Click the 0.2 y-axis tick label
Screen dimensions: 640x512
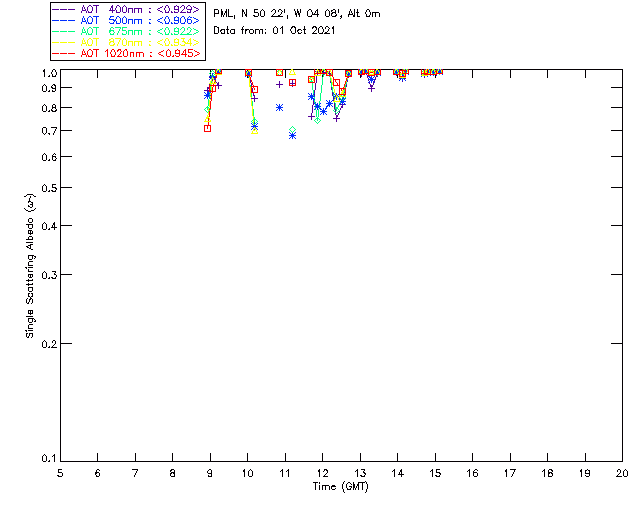point(49,344)
